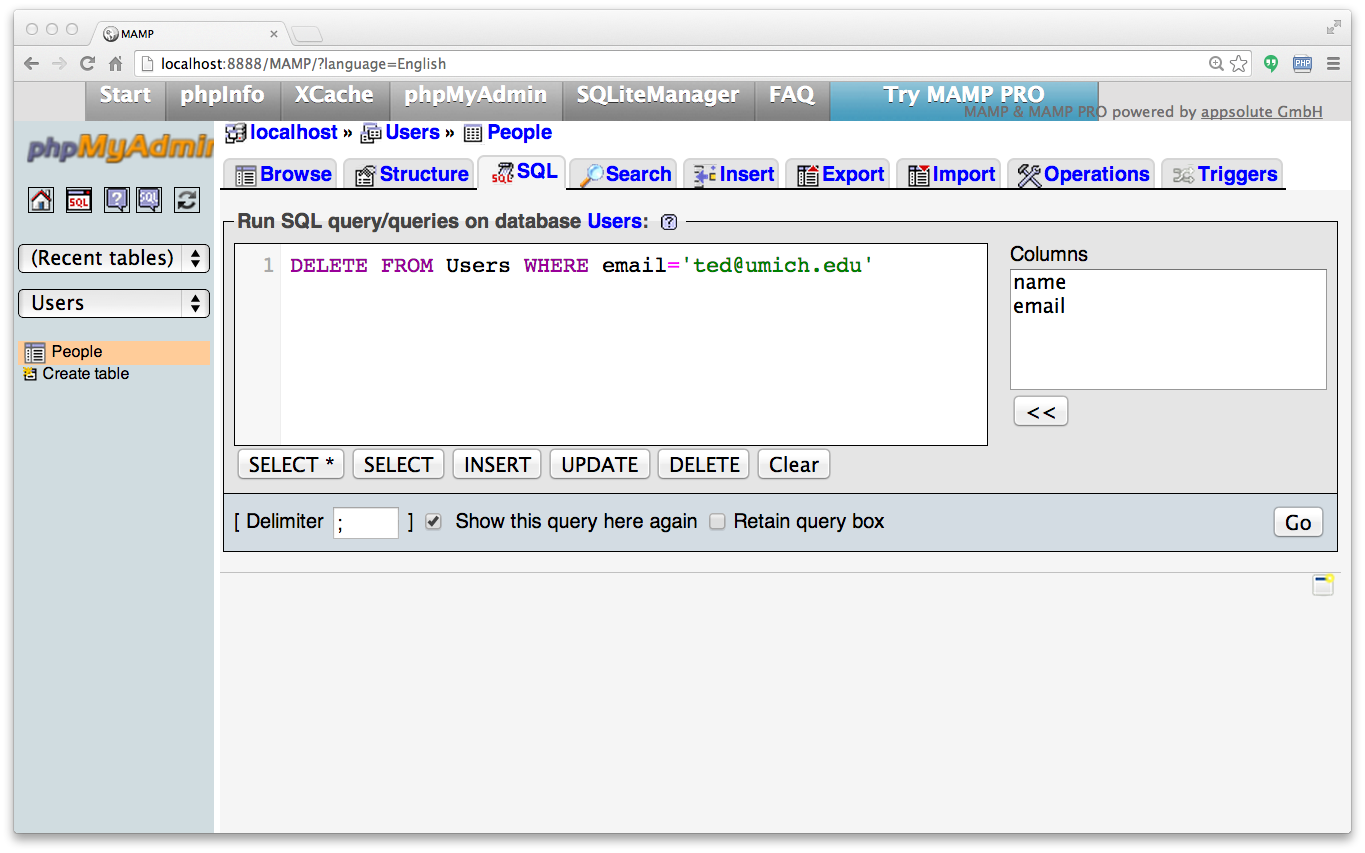
Task: Click browser forward arrow
Action: click(59, 63)
